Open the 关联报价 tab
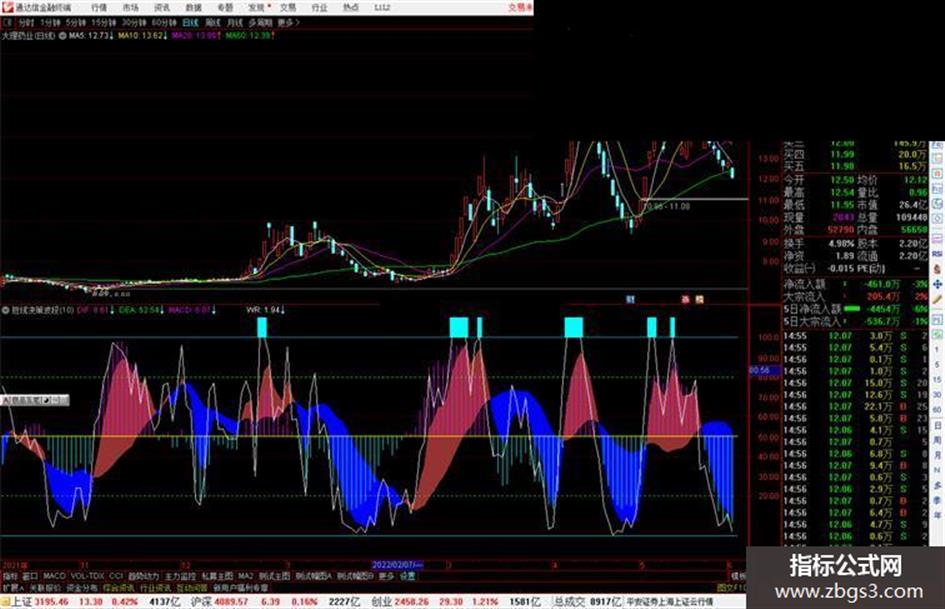The image size is (945, 609). pos(45,587)
